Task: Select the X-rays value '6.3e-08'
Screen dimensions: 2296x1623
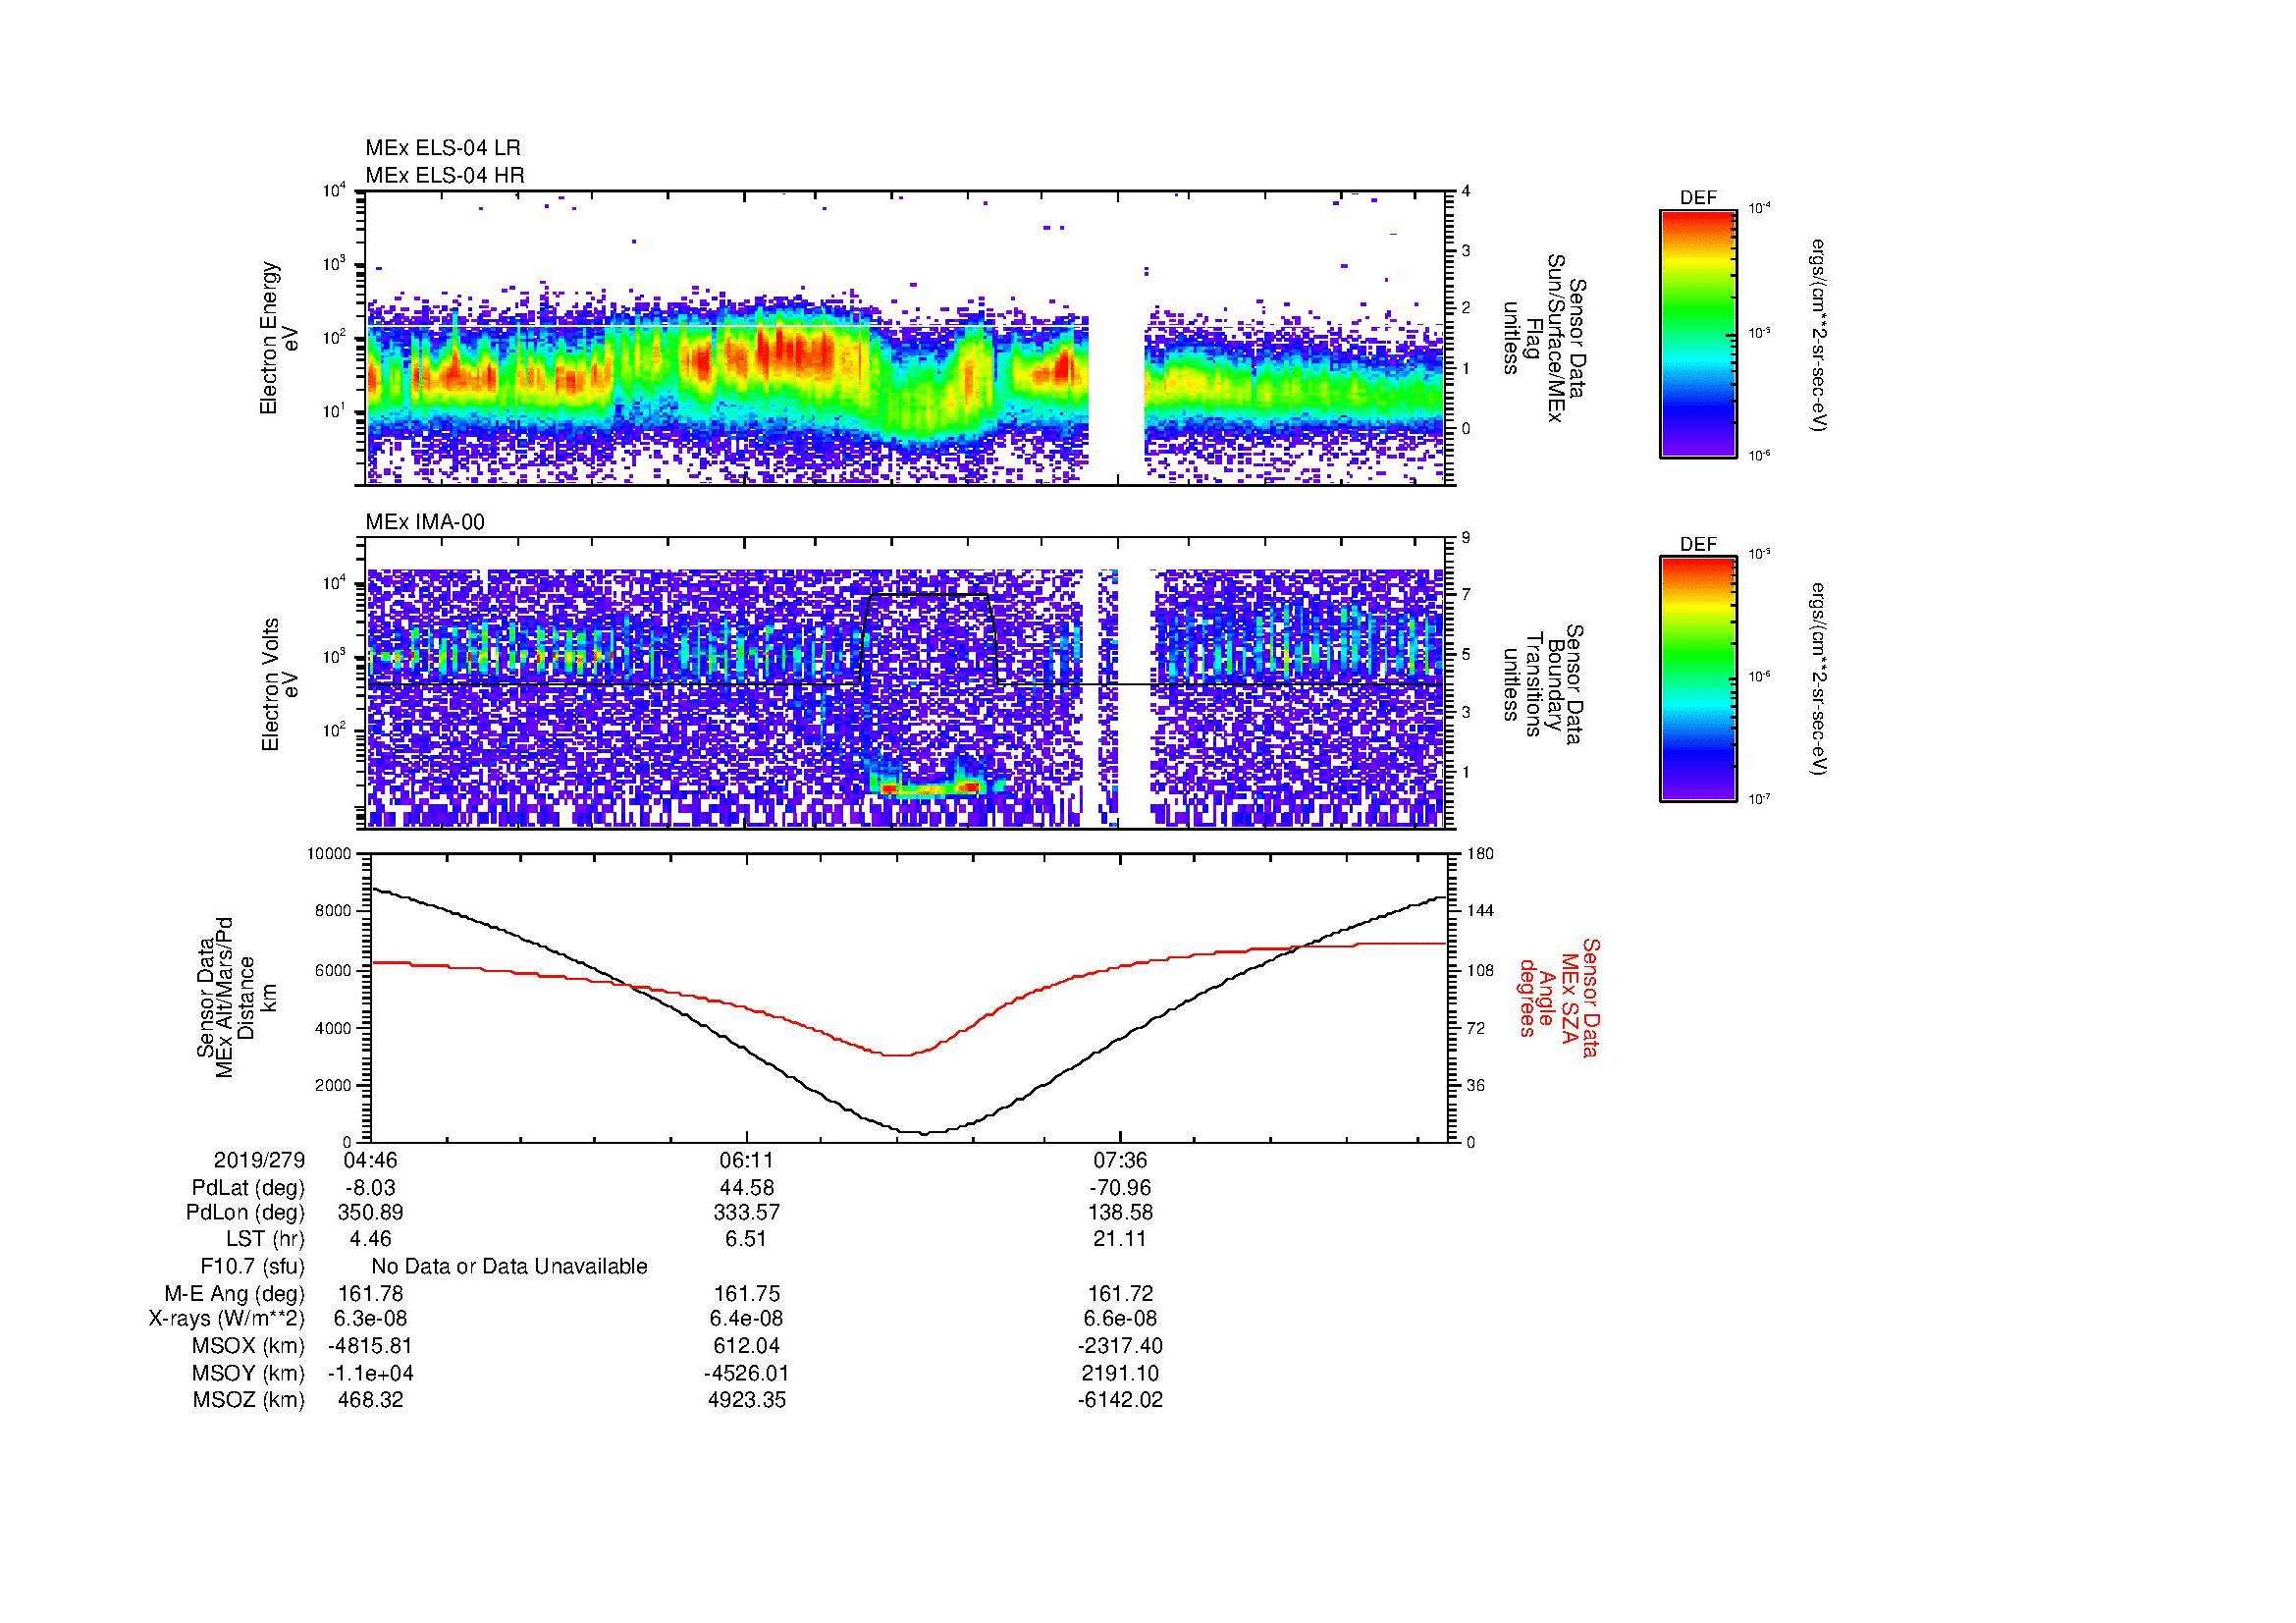Action: point(370,1320)
